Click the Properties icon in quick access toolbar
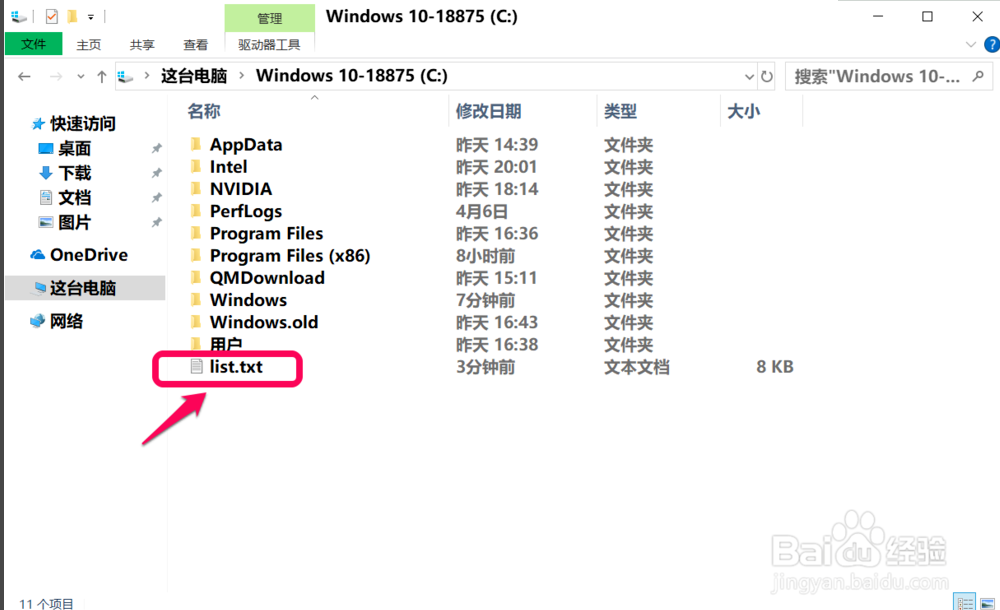This screenshot has width=1000, height=610. pos(52,17)
